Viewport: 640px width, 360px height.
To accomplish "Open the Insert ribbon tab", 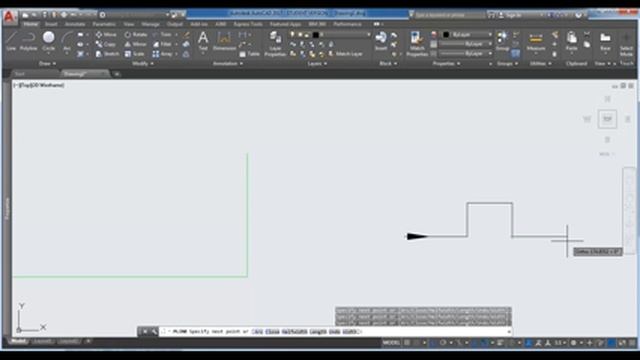I will (x=51, y=24).
